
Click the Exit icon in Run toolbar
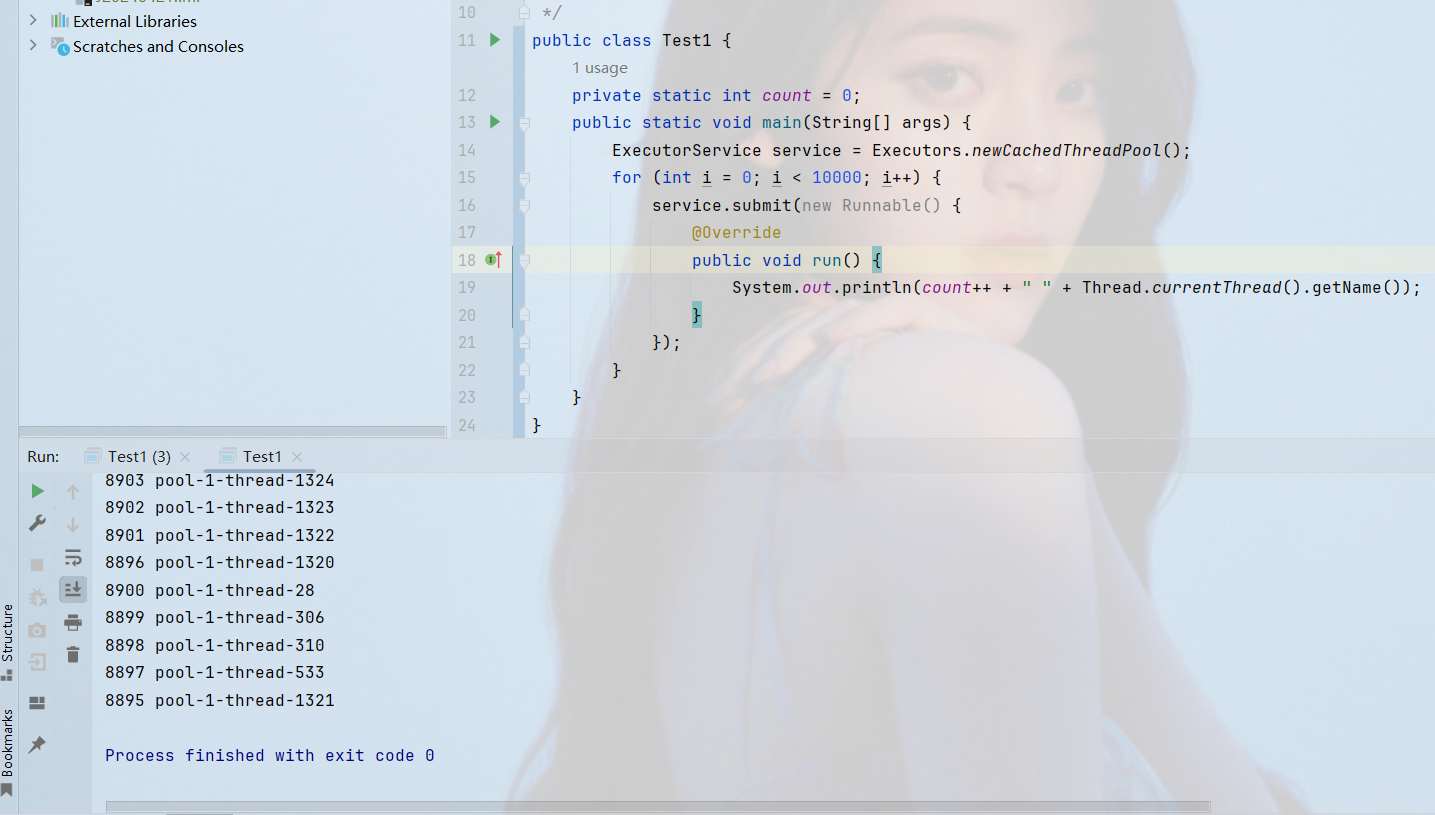pos(37,662)
